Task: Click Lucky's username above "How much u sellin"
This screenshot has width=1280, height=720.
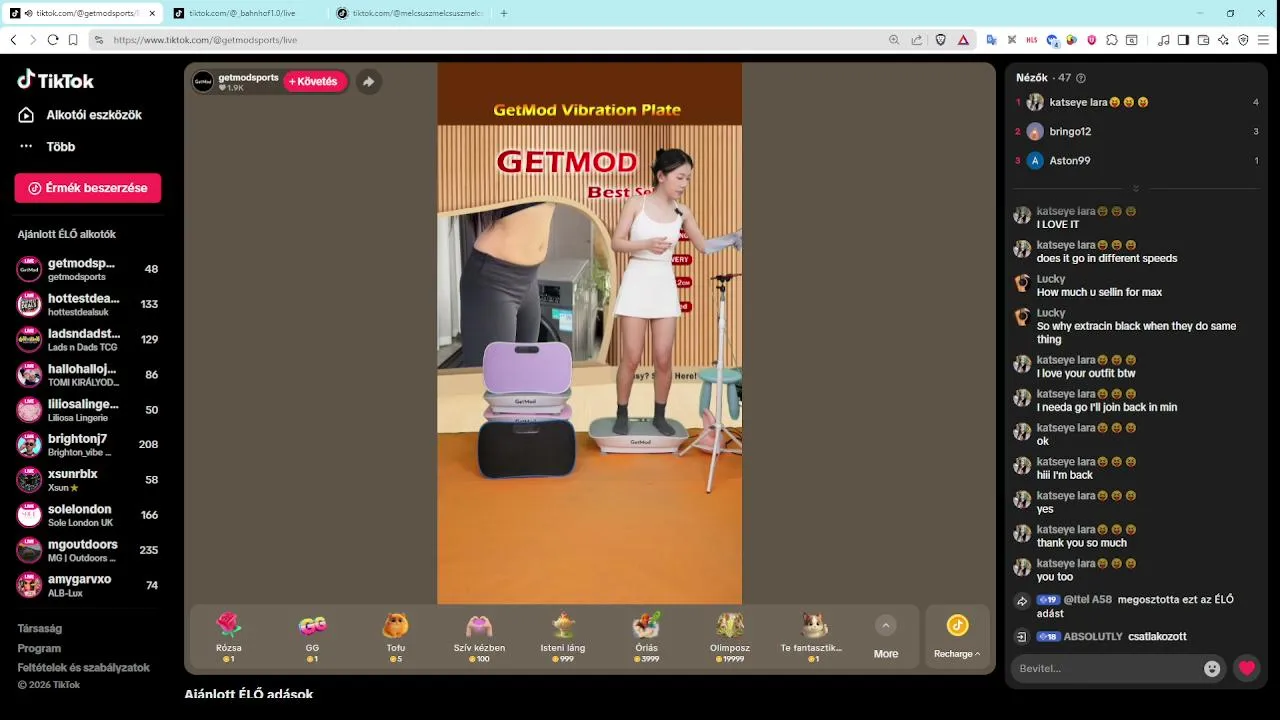Action: pyautogui.click(x=1051, y=279)
